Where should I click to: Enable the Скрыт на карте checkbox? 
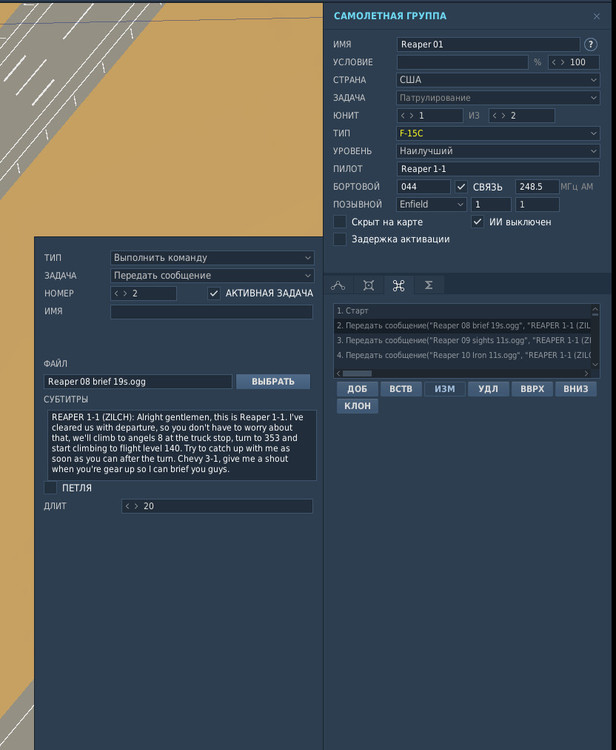tap(340, 222)
